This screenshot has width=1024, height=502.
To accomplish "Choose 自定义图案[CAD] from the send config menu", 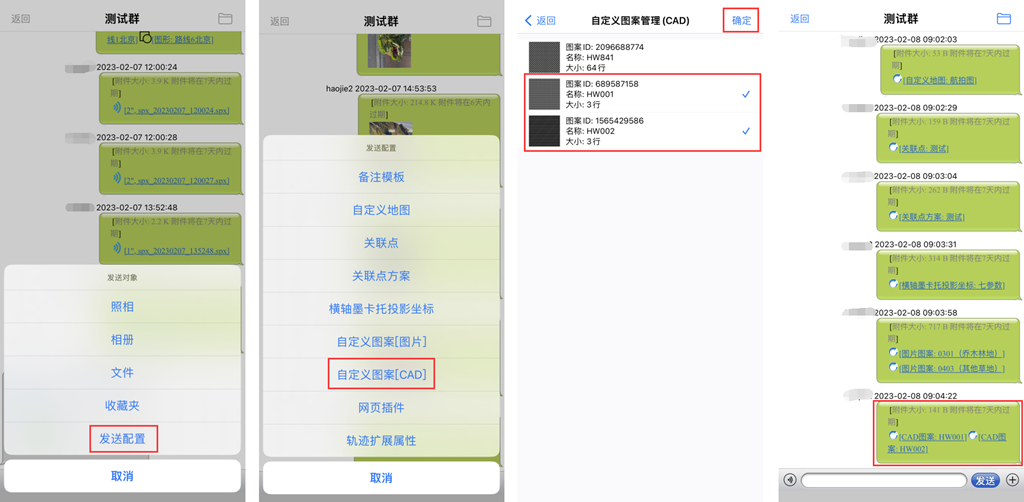I will click(381, 374).
